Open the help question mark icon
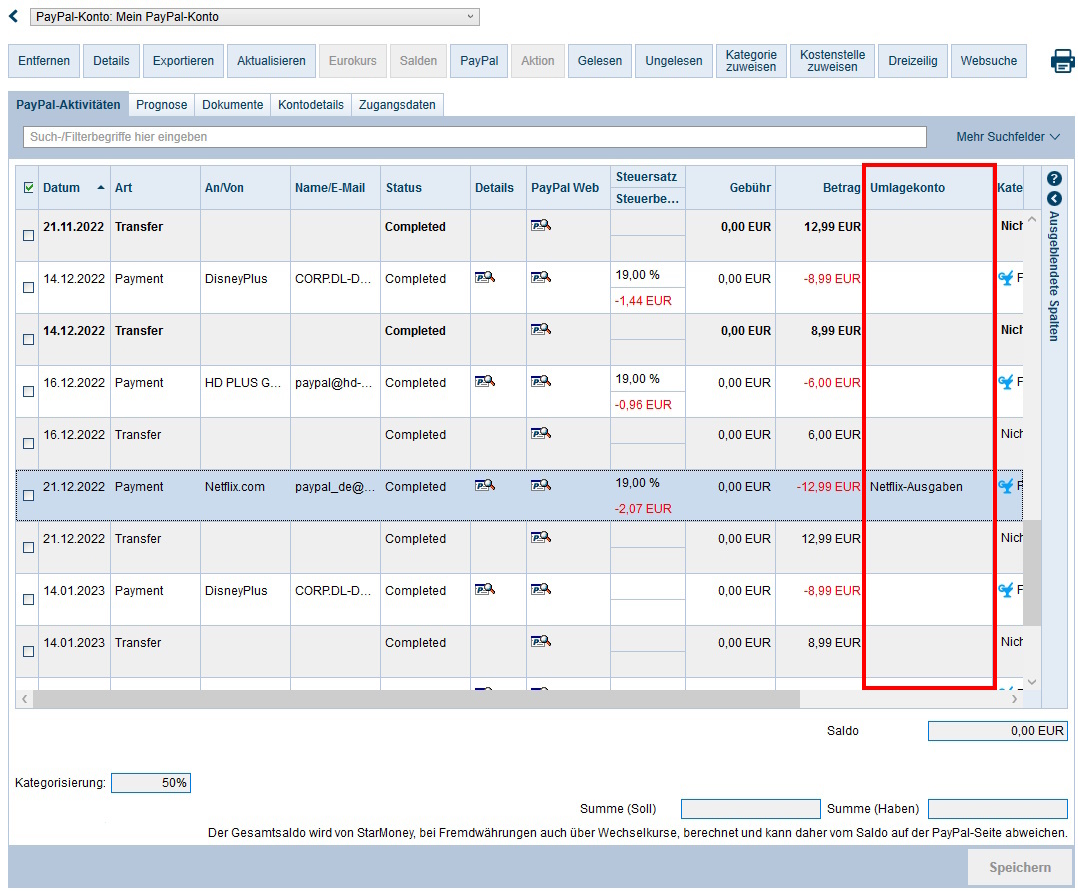 tap(1053, 178)
